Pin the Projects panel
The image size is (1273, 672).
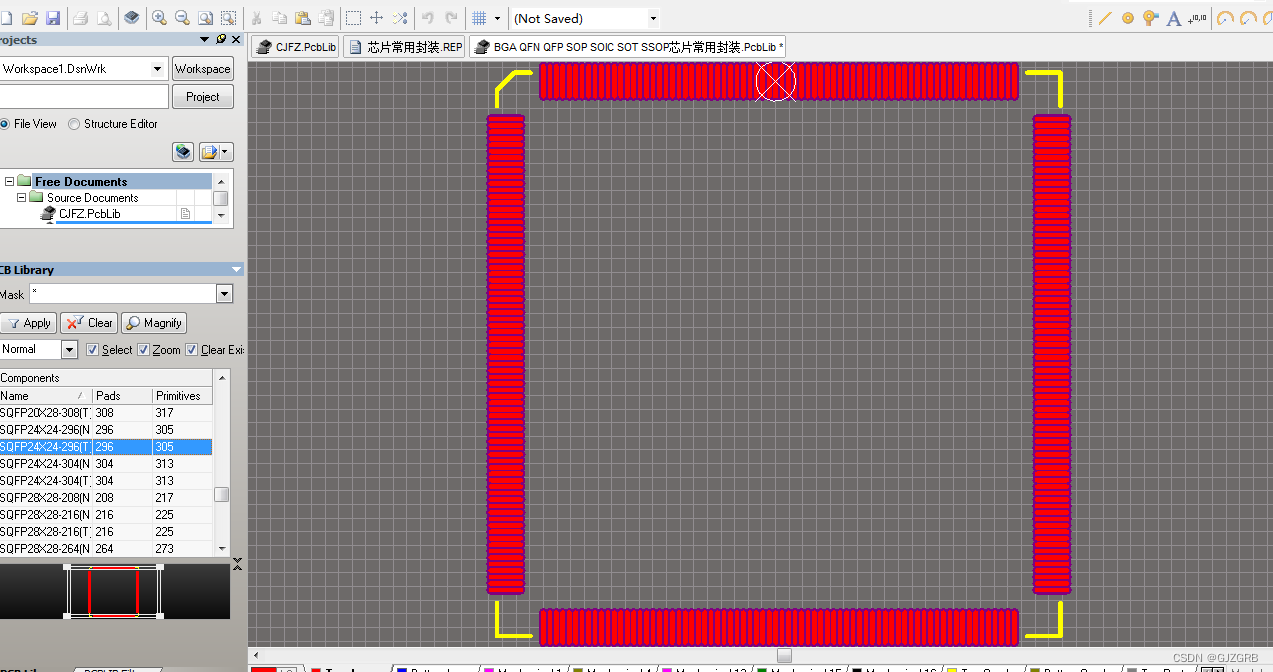pos(220,39)
